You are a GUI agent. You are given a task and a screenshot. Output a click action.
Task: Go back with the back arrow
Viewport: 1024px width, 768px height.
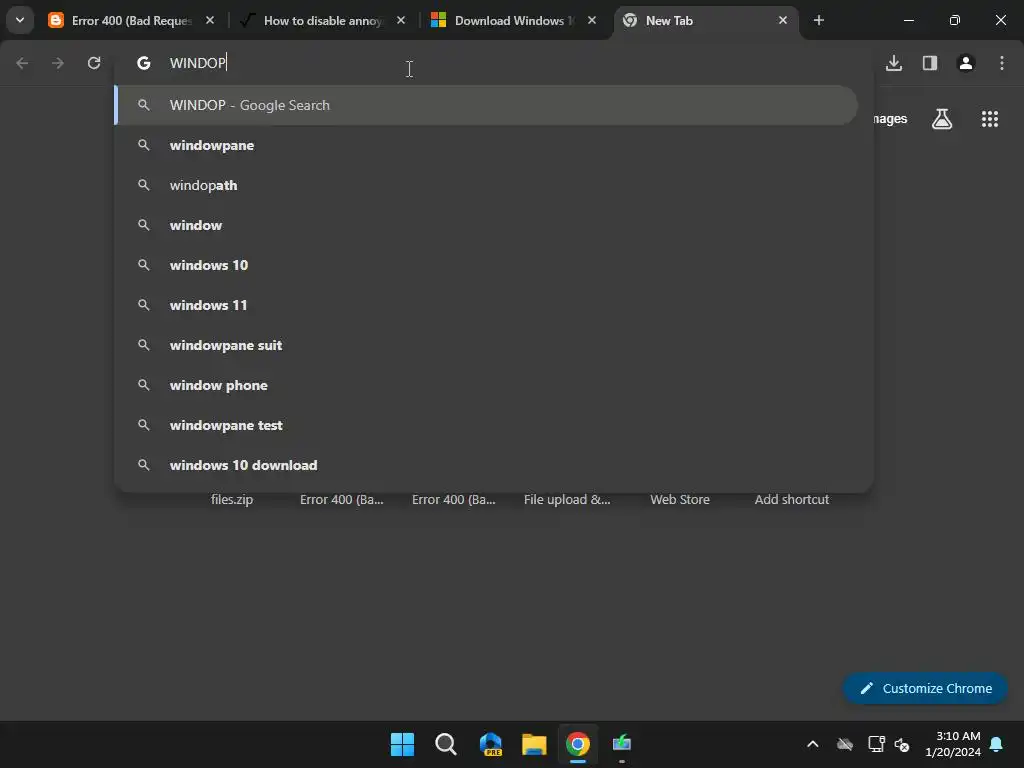click(22, 63)
